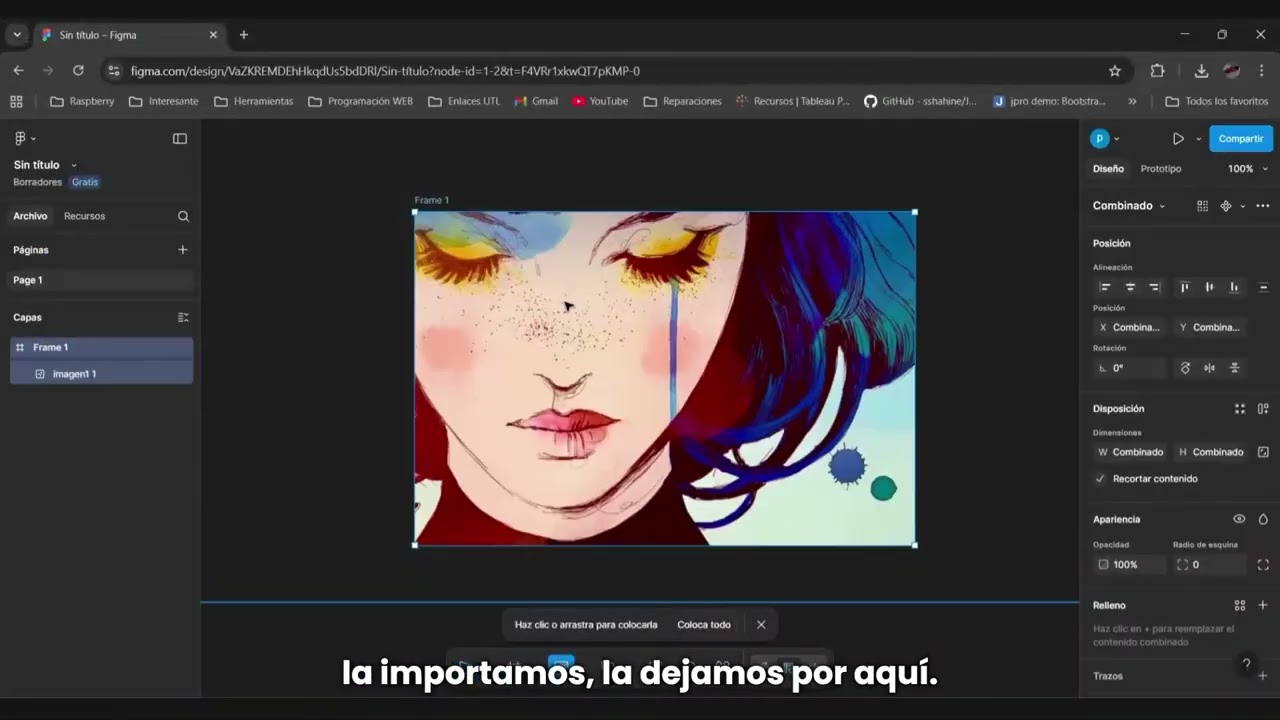Open the three-dots more options menu
The image size is (1280, 720).
pyautogui.click(x=1263, y=206)
